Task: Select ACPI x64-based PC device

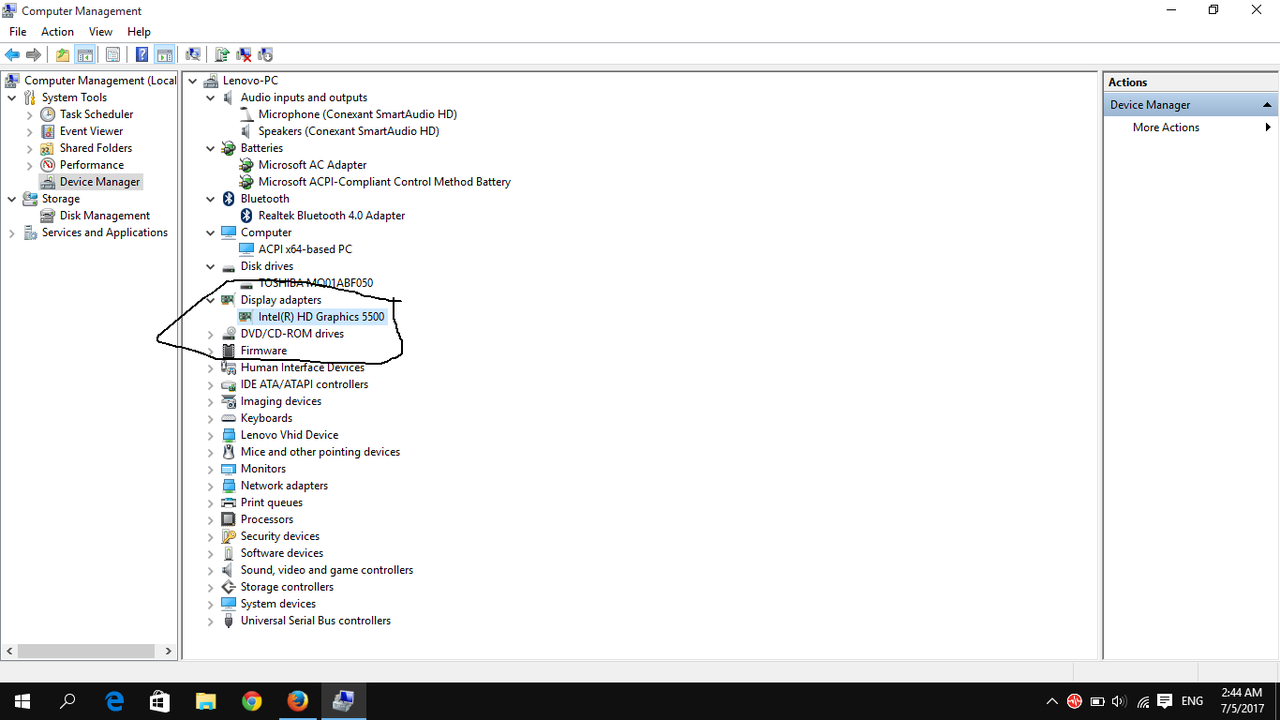Action: (305, 250)
